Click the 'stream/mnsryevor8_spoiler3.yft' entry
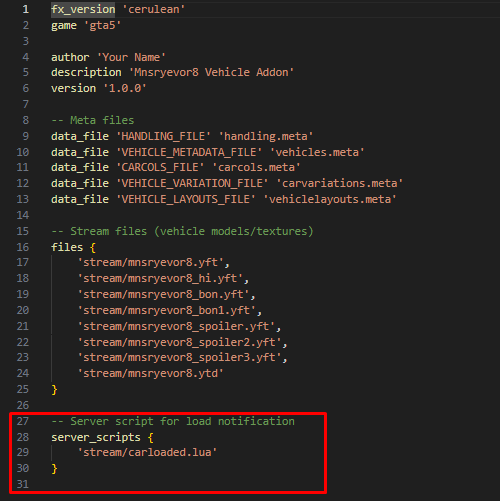This screenshot has height=501, width=500. 179,357
